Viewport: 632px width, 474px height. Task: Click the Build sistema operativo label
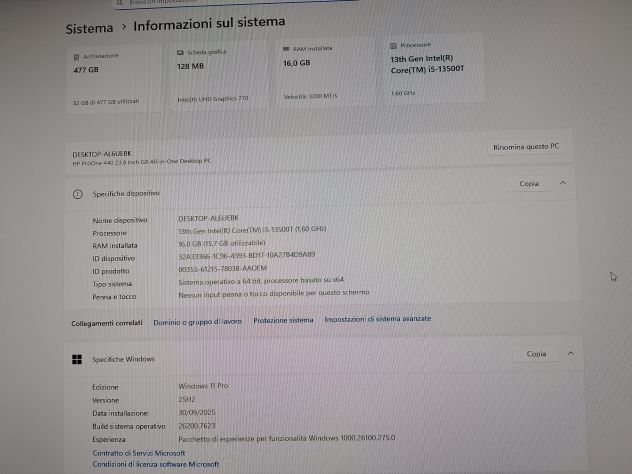pyautogui.click(x=129, y=426)
